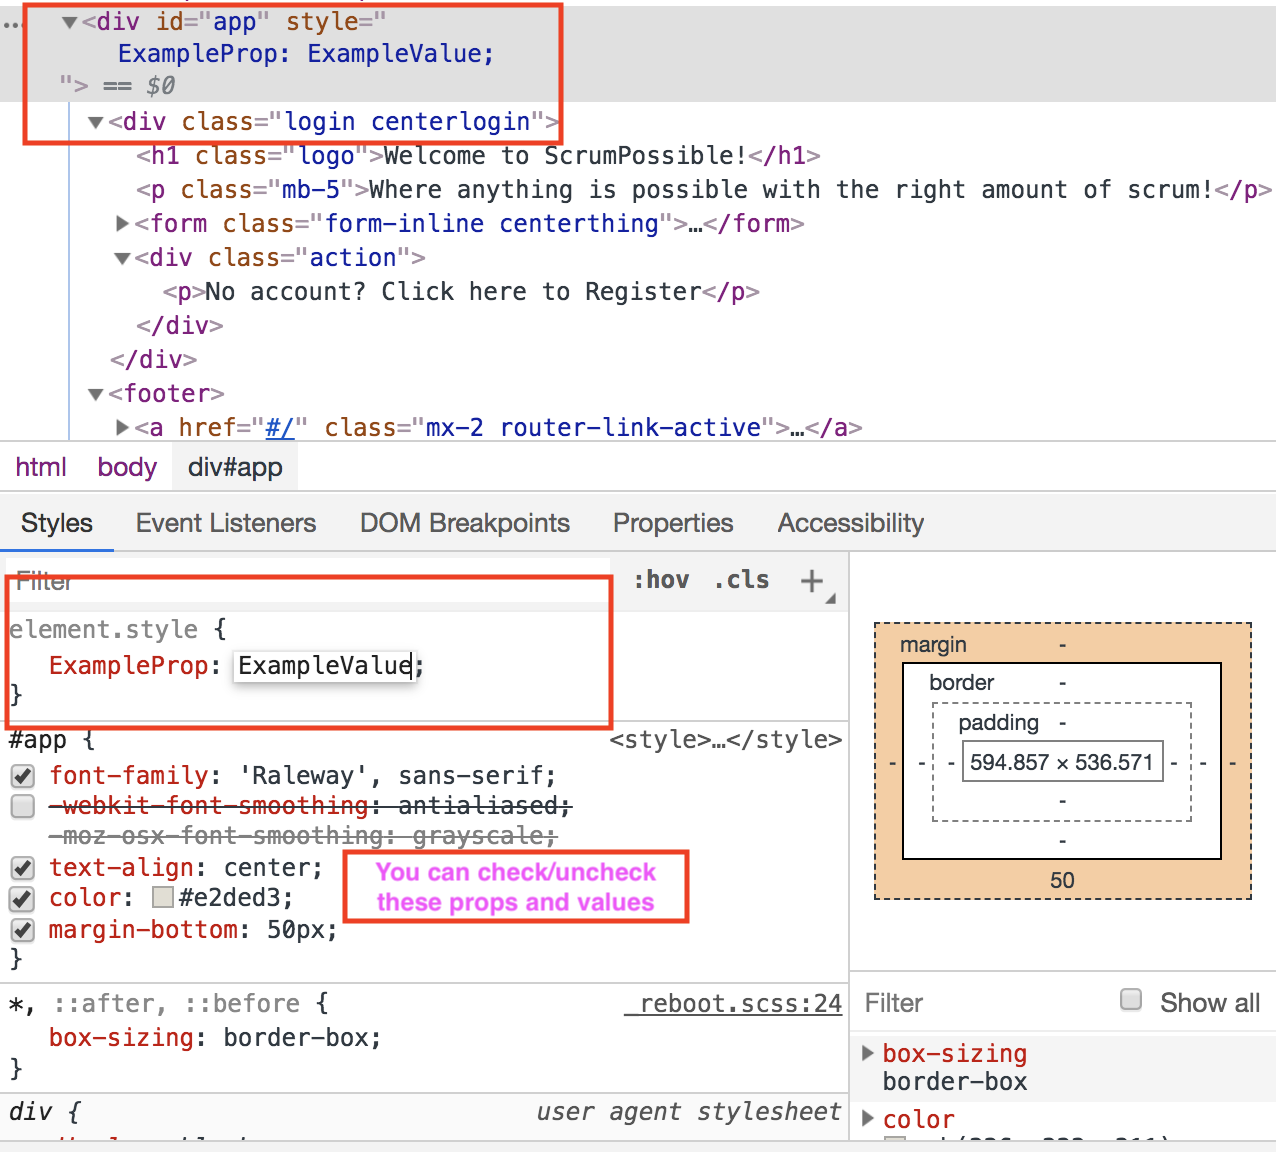Click the box-sizing: border-box declaration under reboot
Screen dimensions: 1276x1152
tap(215, 1038)
